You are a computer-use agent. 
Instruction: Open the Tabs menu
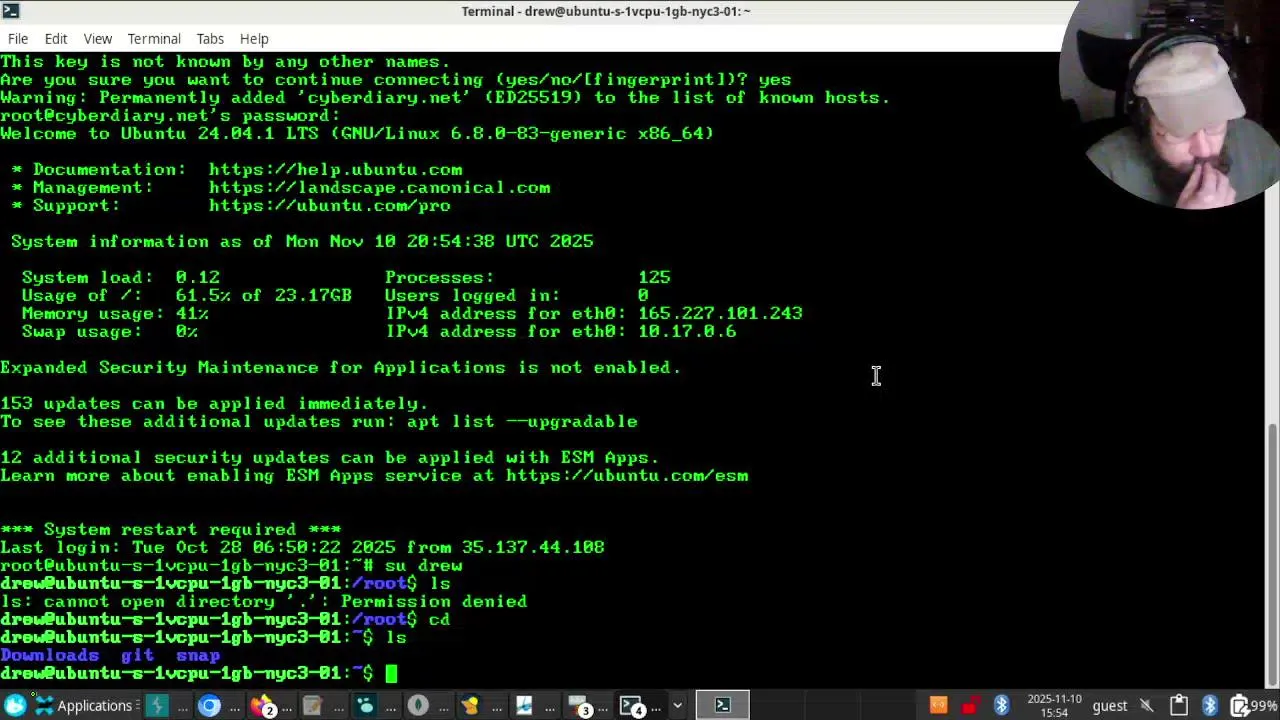[210, 38]
